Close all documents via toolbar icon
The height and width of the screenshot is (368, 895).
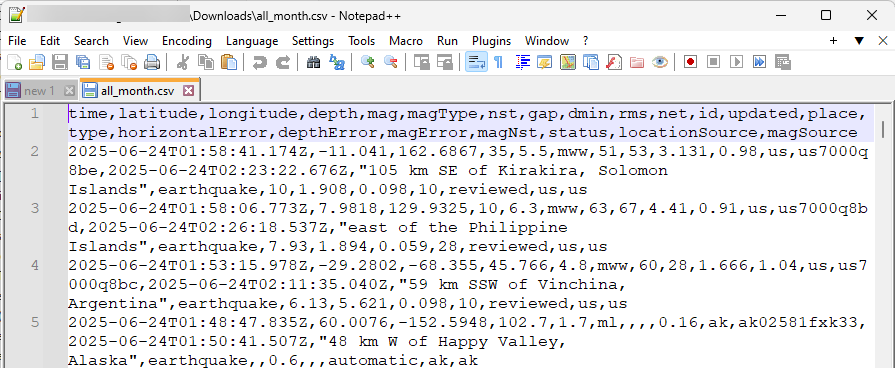(130, 62)
